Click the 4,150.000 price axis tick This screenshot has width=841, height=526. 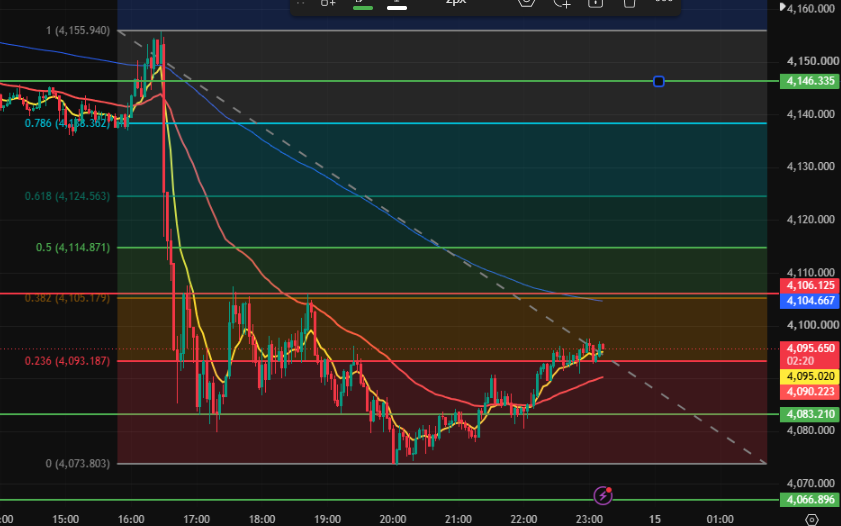[812, 61]
